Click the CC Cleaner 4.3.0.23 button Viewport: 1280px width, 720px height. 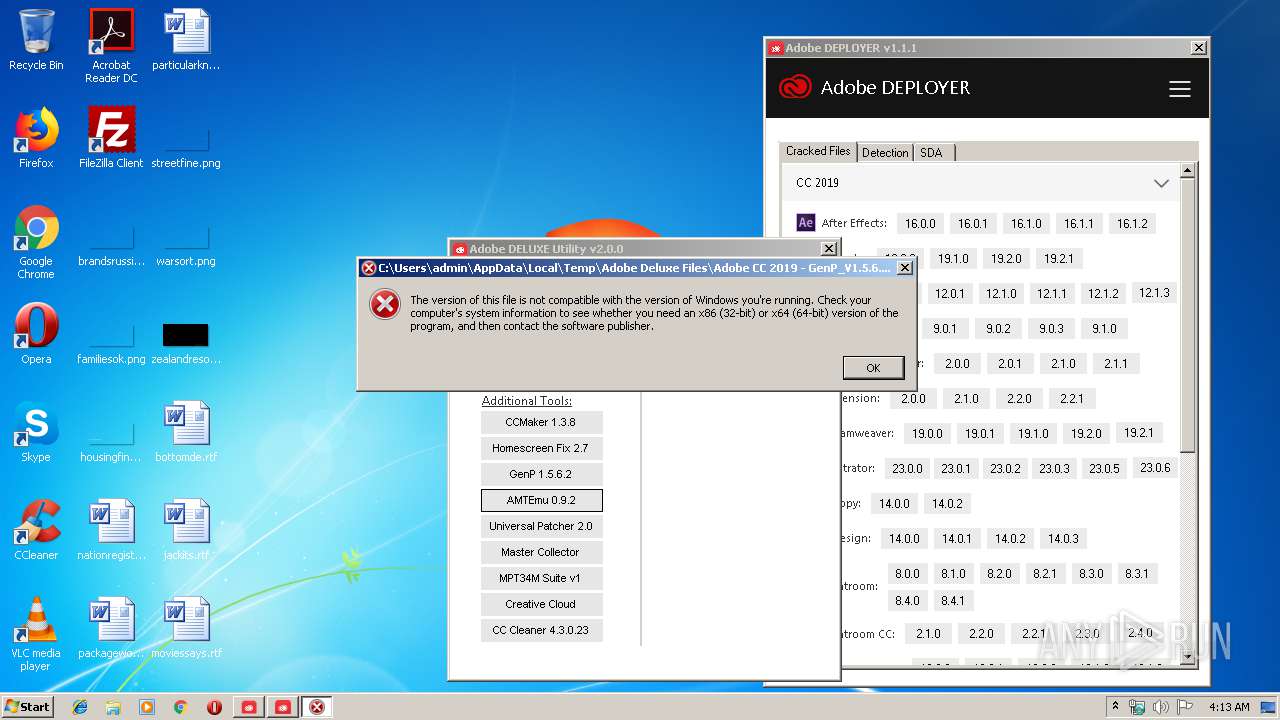[541, 630]
